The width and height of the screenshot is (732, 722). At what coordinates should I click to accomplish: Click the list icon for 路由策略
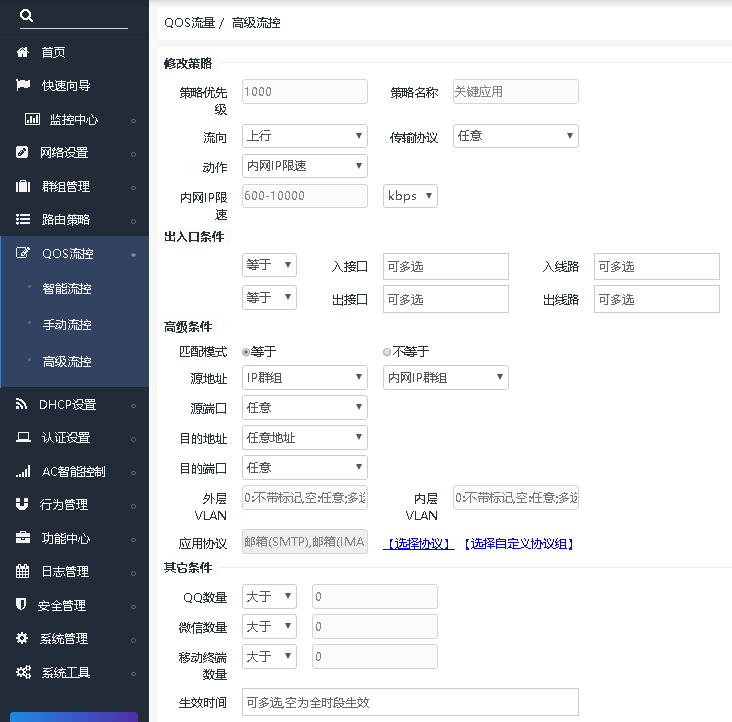(x=22, y=219)
